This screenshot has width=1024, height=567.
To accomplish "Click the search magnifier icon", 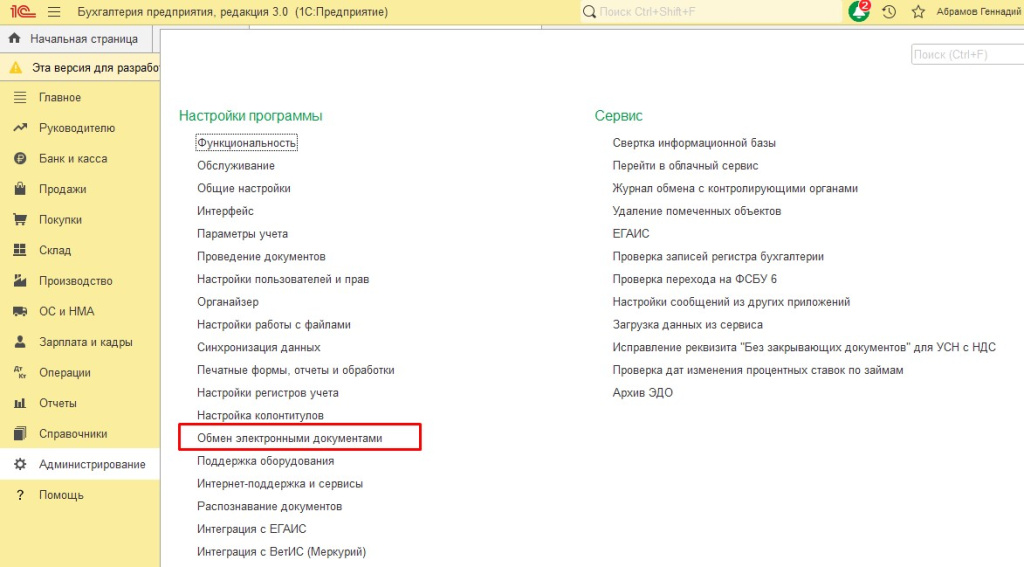I will [x=589, y=12].
